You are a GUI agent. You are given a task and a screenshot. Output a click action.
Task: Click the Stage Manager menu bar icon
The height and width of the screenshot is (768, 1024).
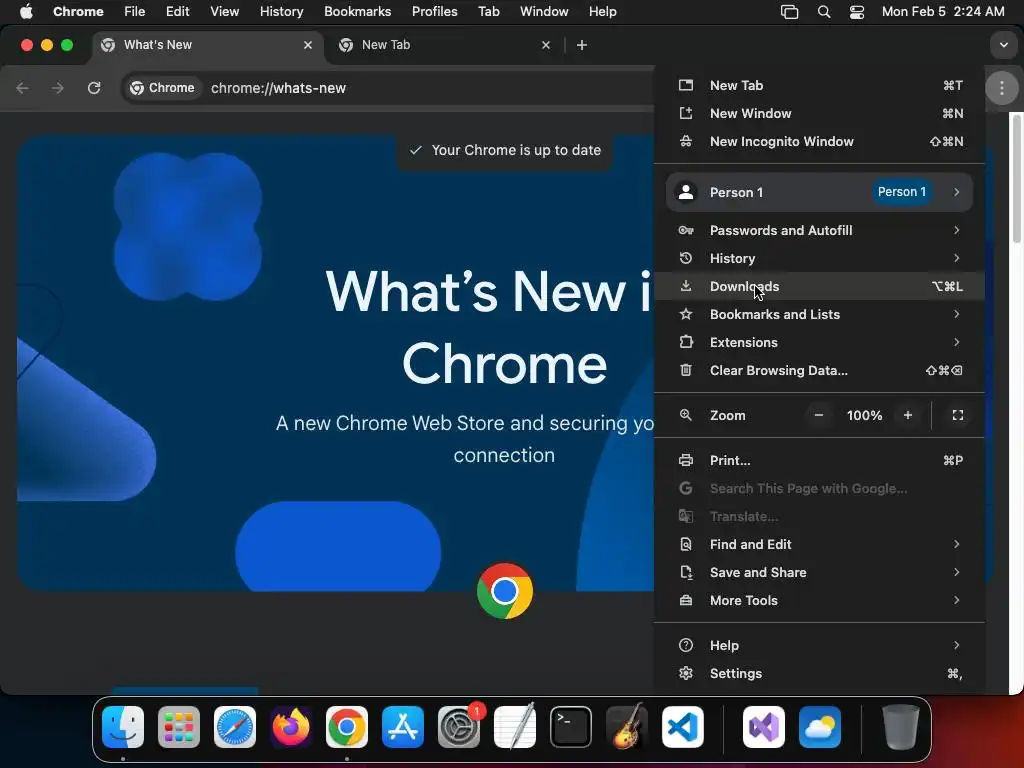pos(790,12)
